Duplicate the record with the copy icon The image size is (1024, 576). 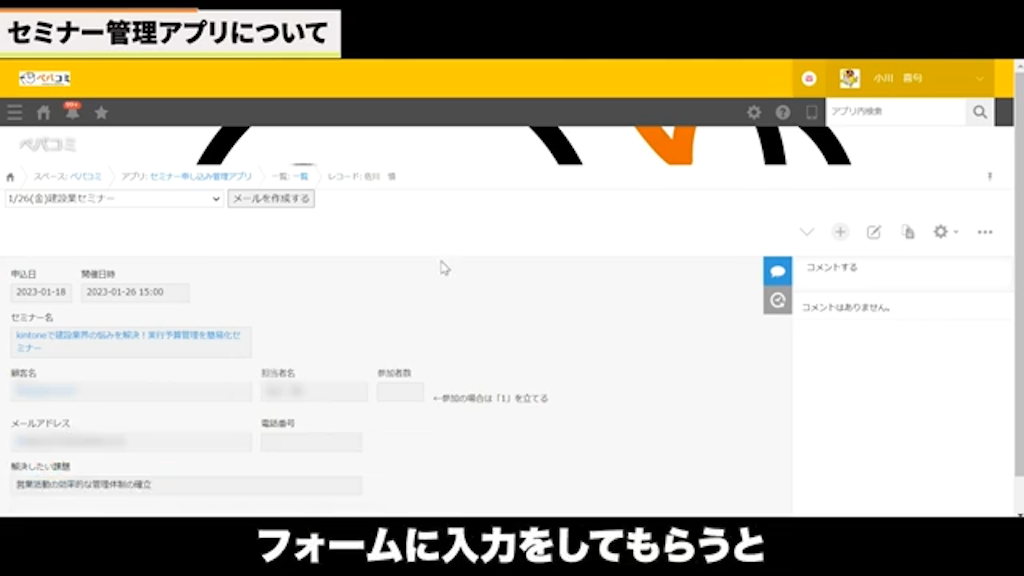coord(907,231)
